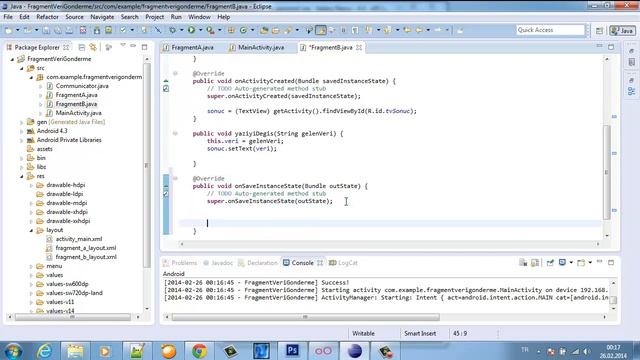Screen dimensions: 640x360
Task: Close the FragmentB.java editor tab
Action: pyautogui.click(x=359, y=47)
